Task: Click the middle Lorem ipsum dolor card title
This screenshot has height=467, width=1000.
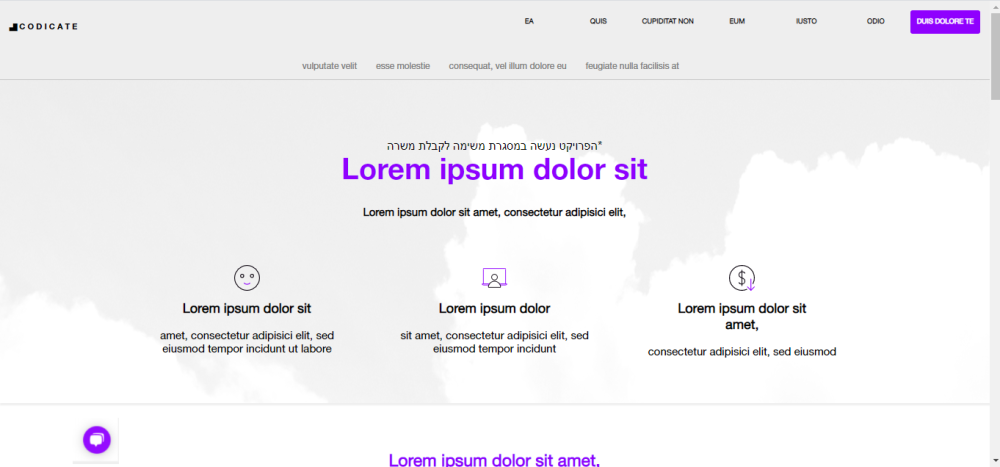Action: pyautogui.click(x=494, y=308)
